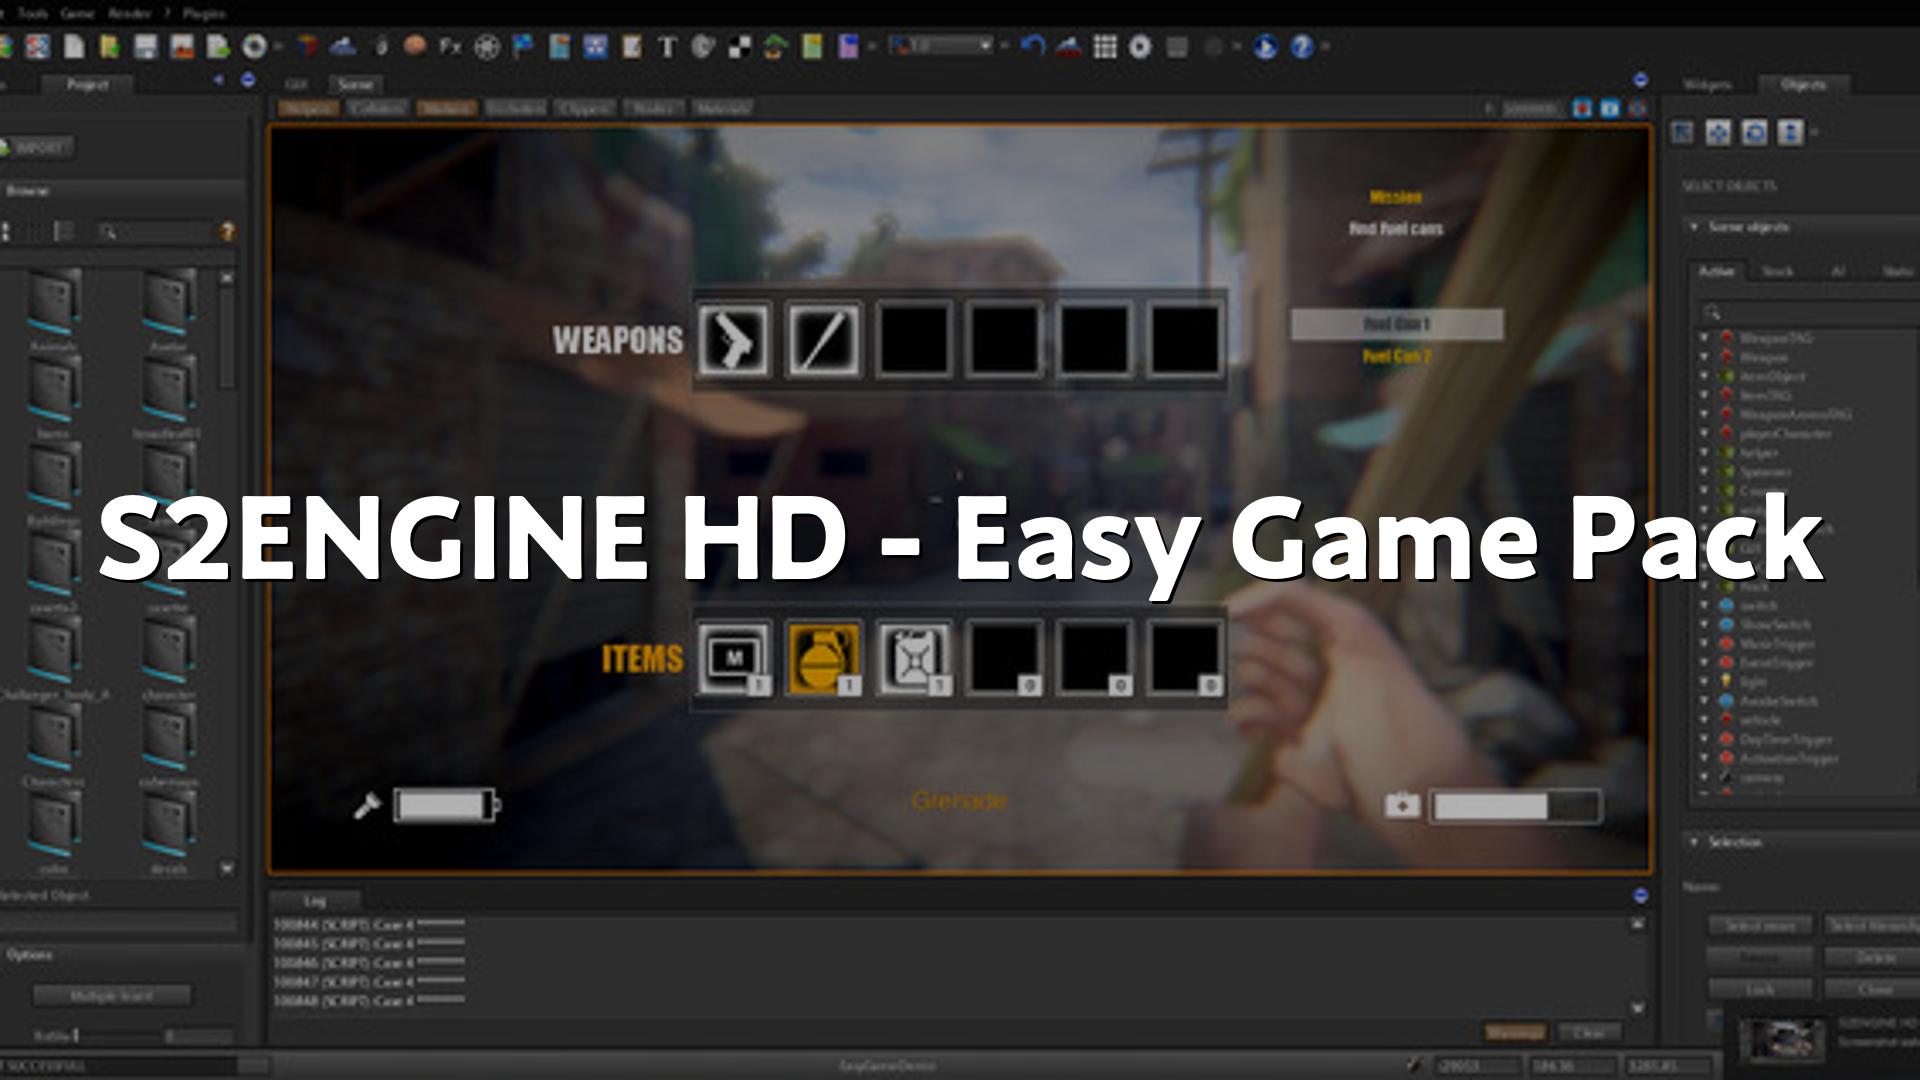Click the Select hierarchy button
This screenshot has height=1080, width=1920.
(x=1872, y=926)
